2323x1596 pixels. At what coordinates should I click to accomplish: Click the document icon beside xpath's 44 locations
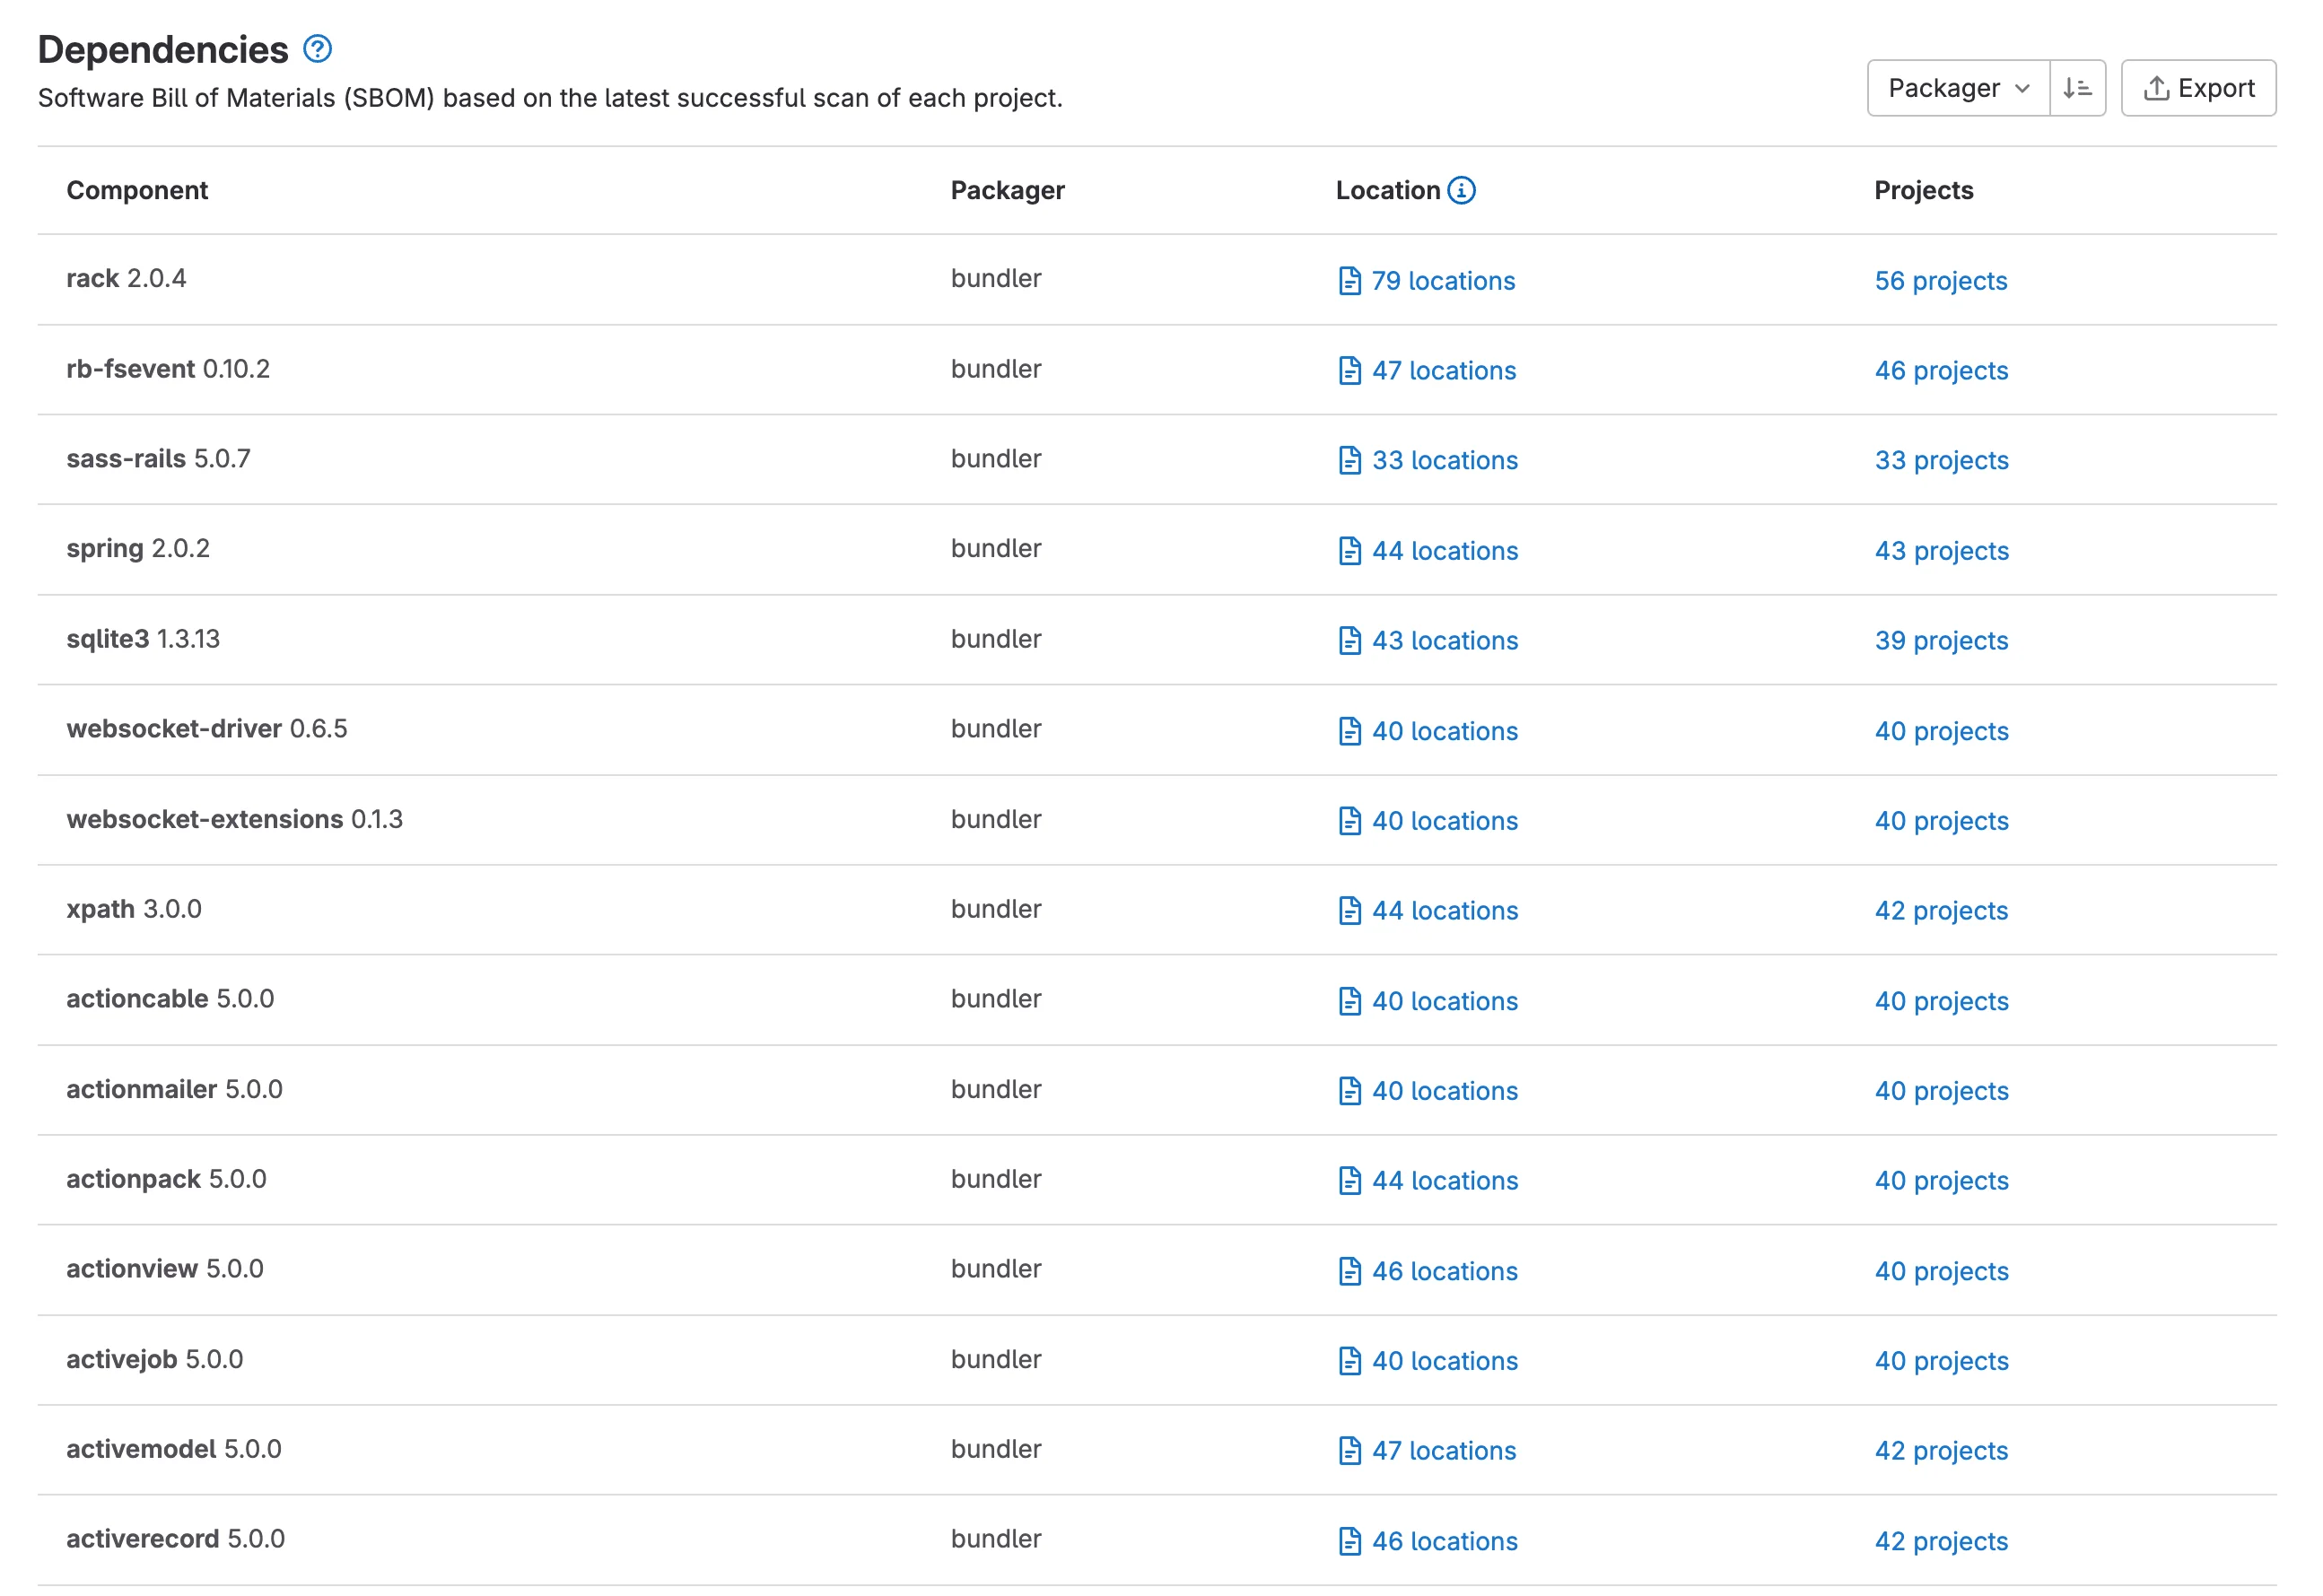point(1350,911)
